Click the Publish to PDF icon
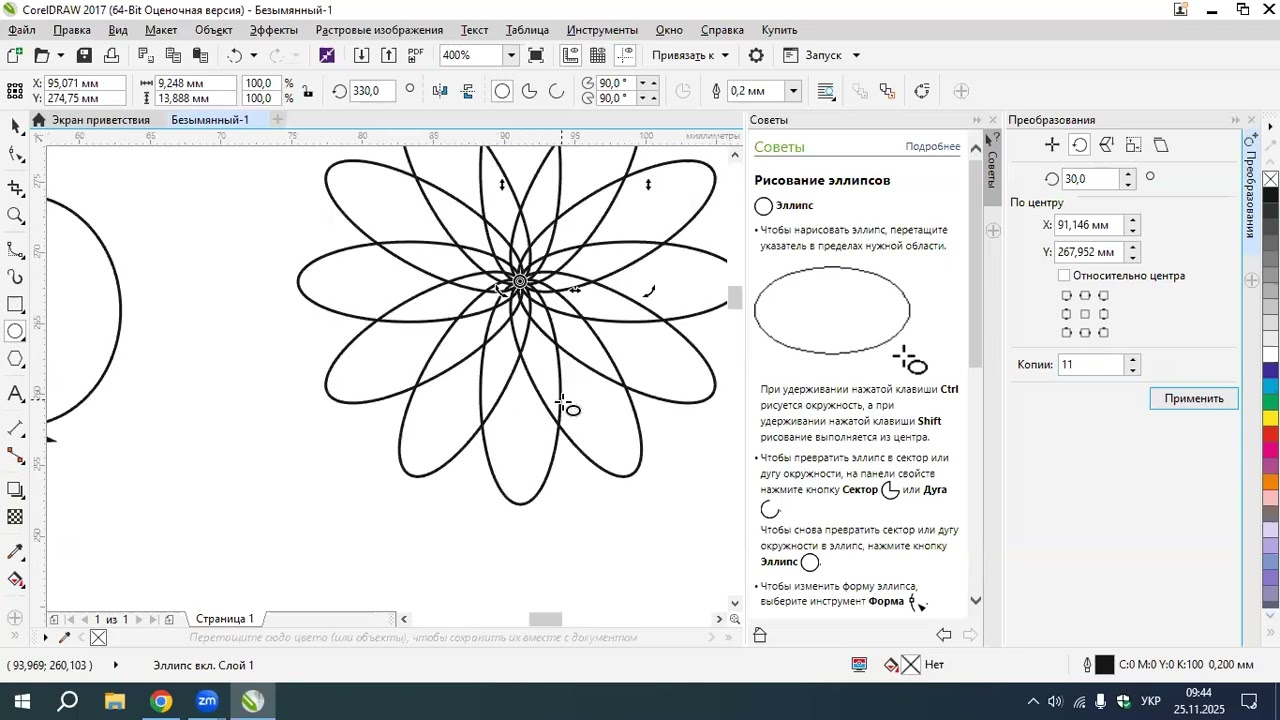Viewport: 1280px width, 720px height. click(x=415, y=55)
